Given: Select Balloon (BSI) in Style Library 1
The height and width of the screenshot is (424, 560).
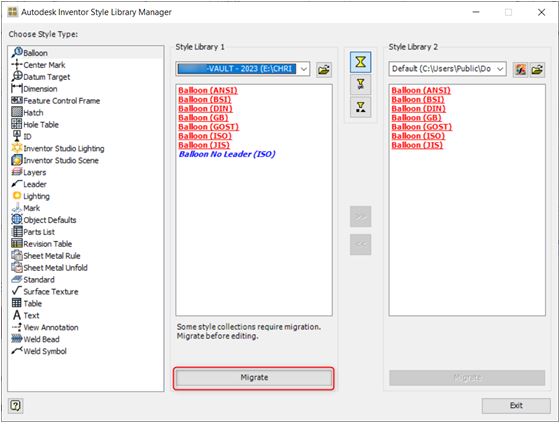Looking at the screenshot, I should pyautogui.click(x=205, y=100).
